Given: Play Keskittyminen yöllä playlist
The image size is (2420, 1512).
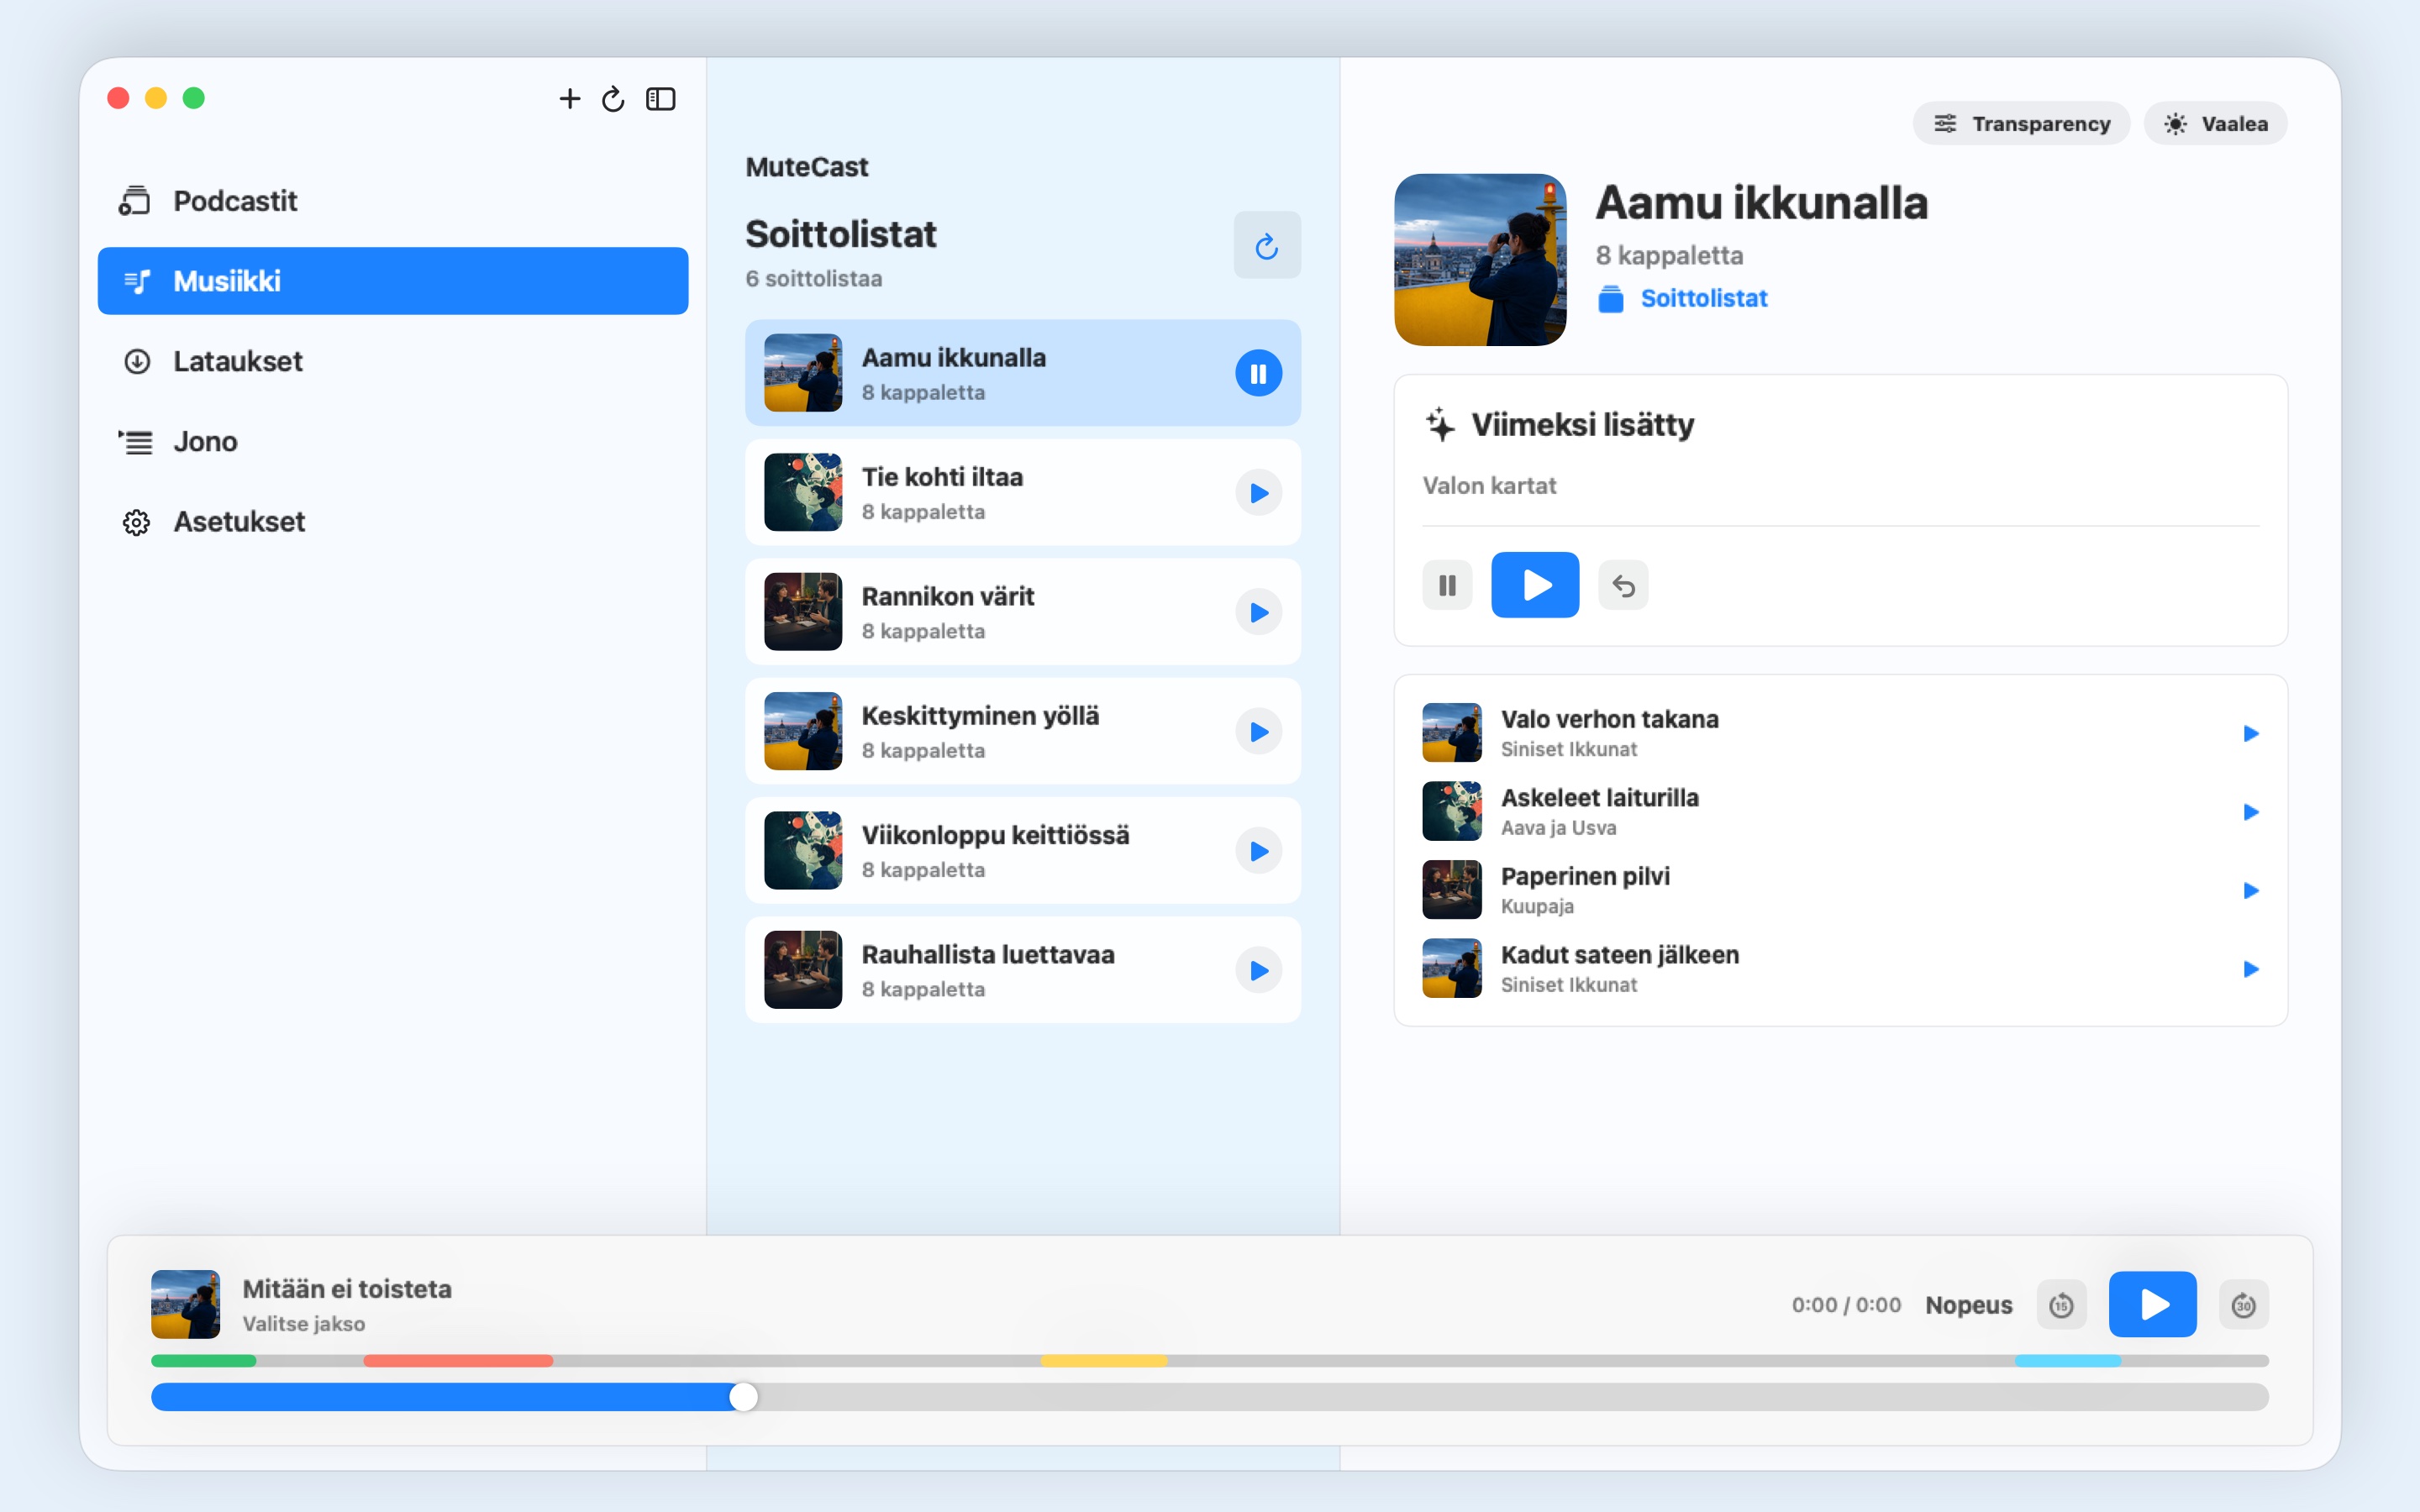Looking at the screenshot, I should click(1258, 732).
